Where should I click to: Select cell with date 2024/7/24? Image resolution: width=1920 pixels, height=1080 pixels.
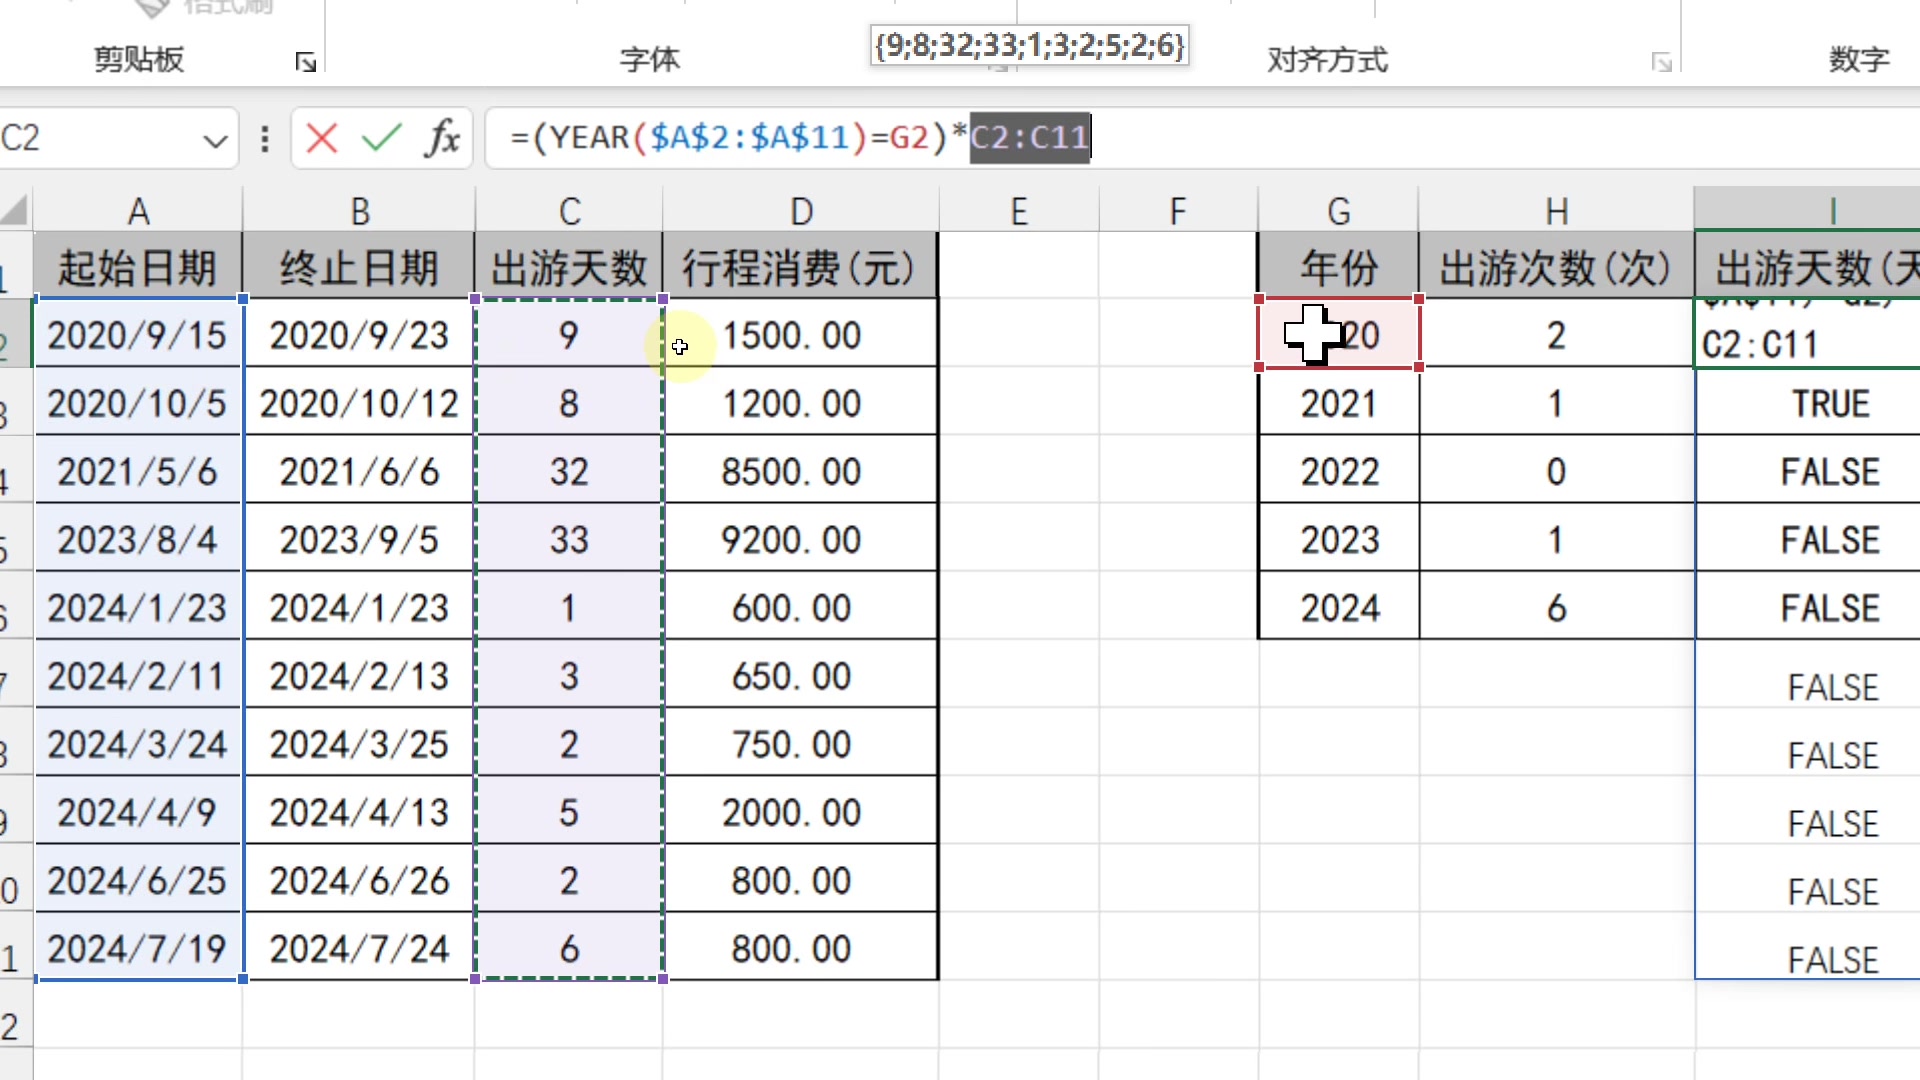359,948
